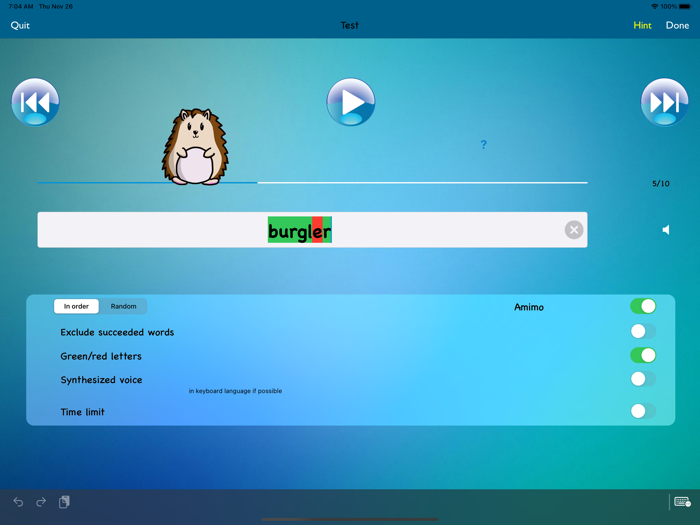Click the blue question mark

tap(483, 145)
